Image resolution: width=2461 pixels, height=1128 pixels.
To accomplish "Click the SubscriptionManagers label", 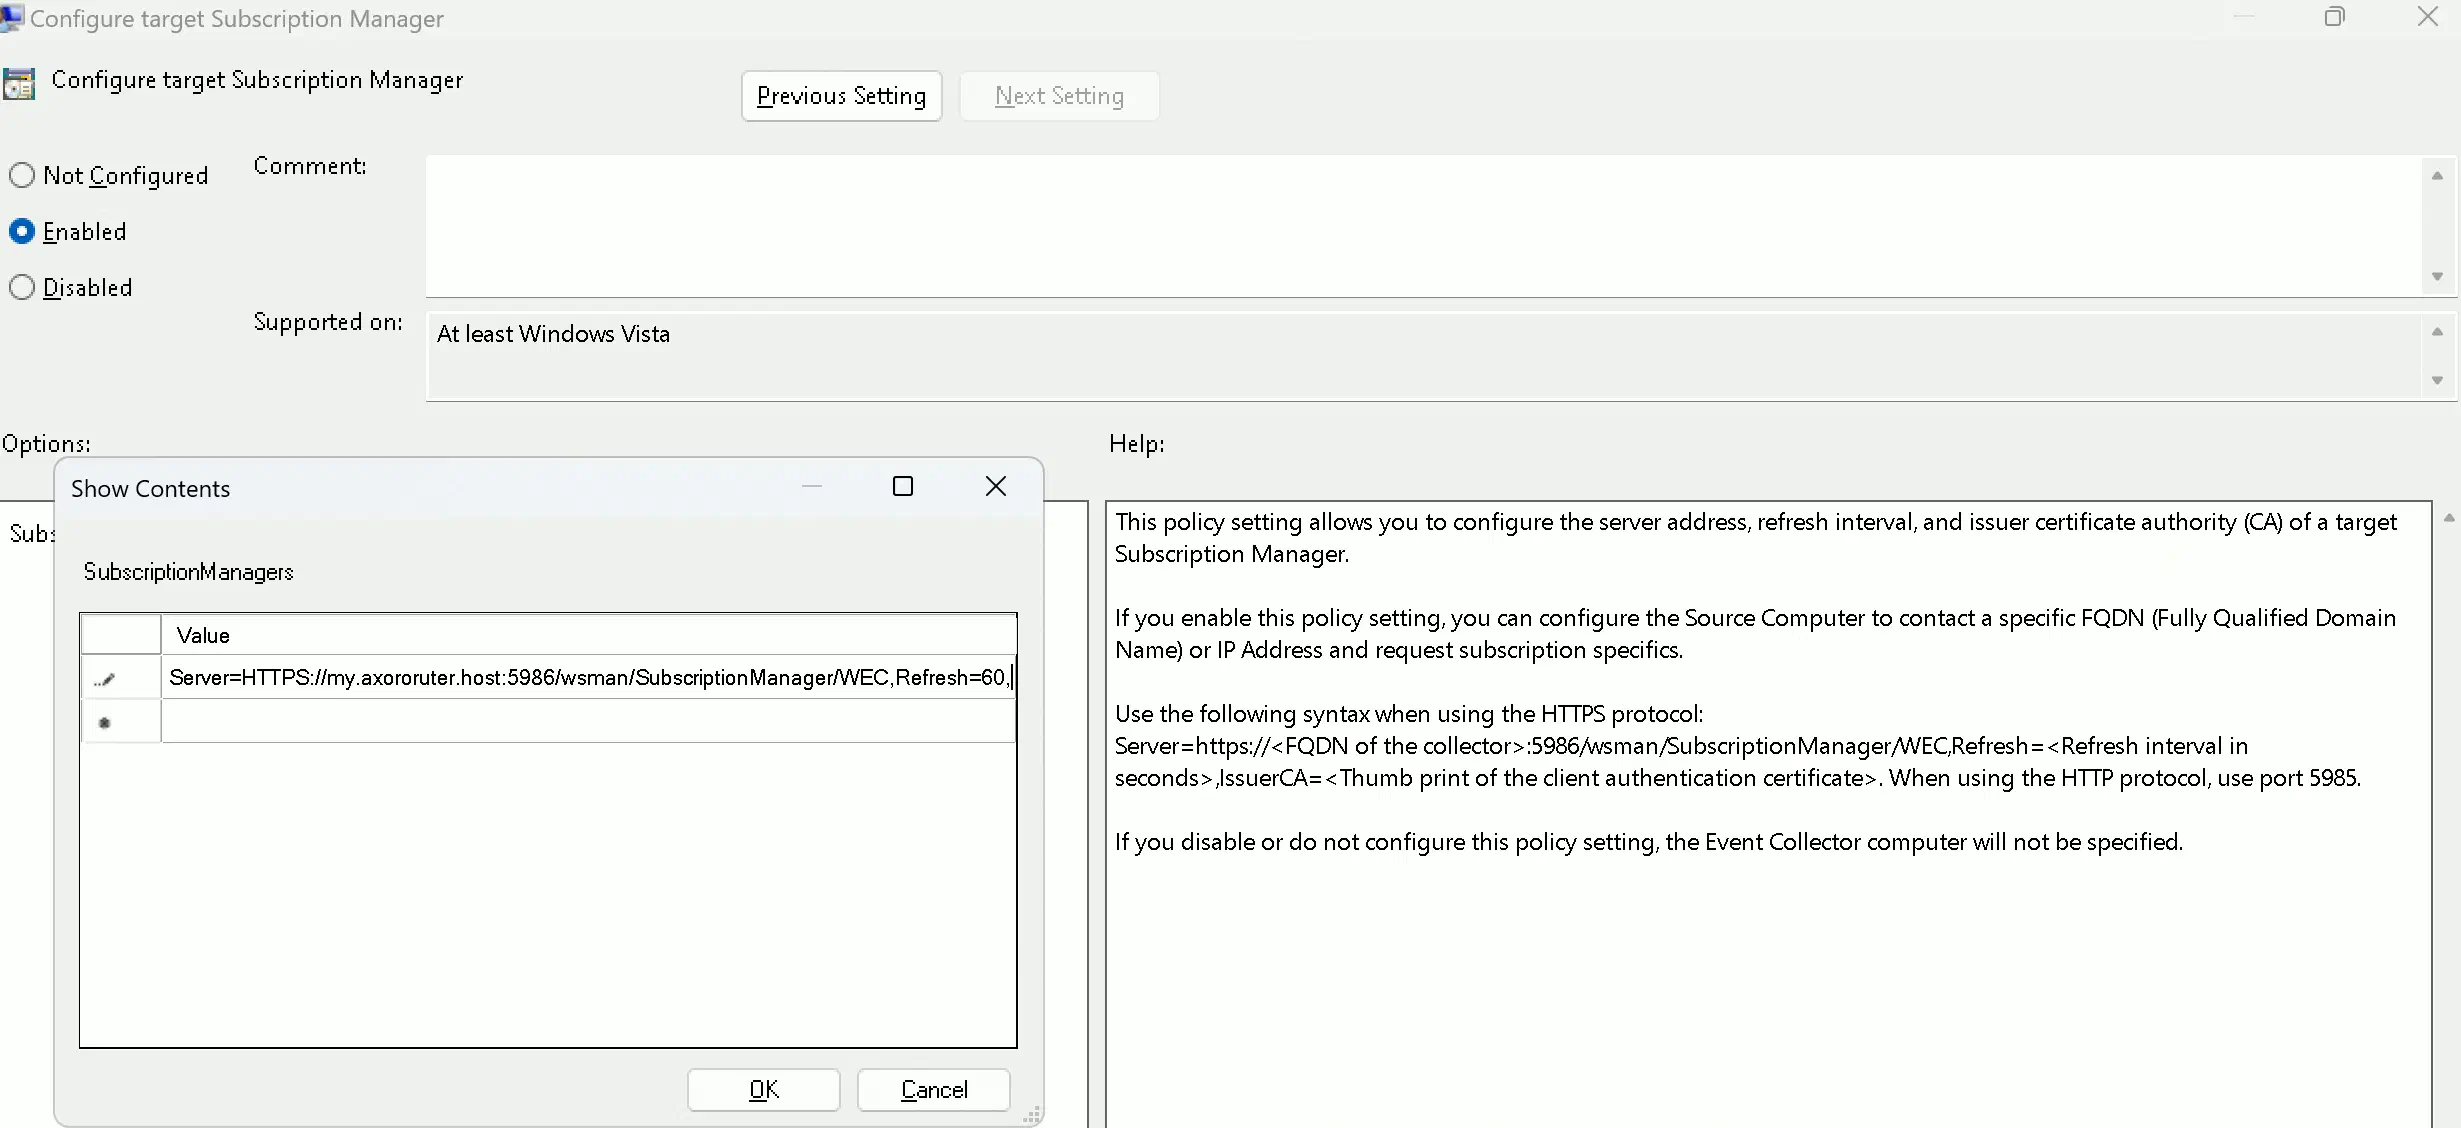I will tap(188, 572).
